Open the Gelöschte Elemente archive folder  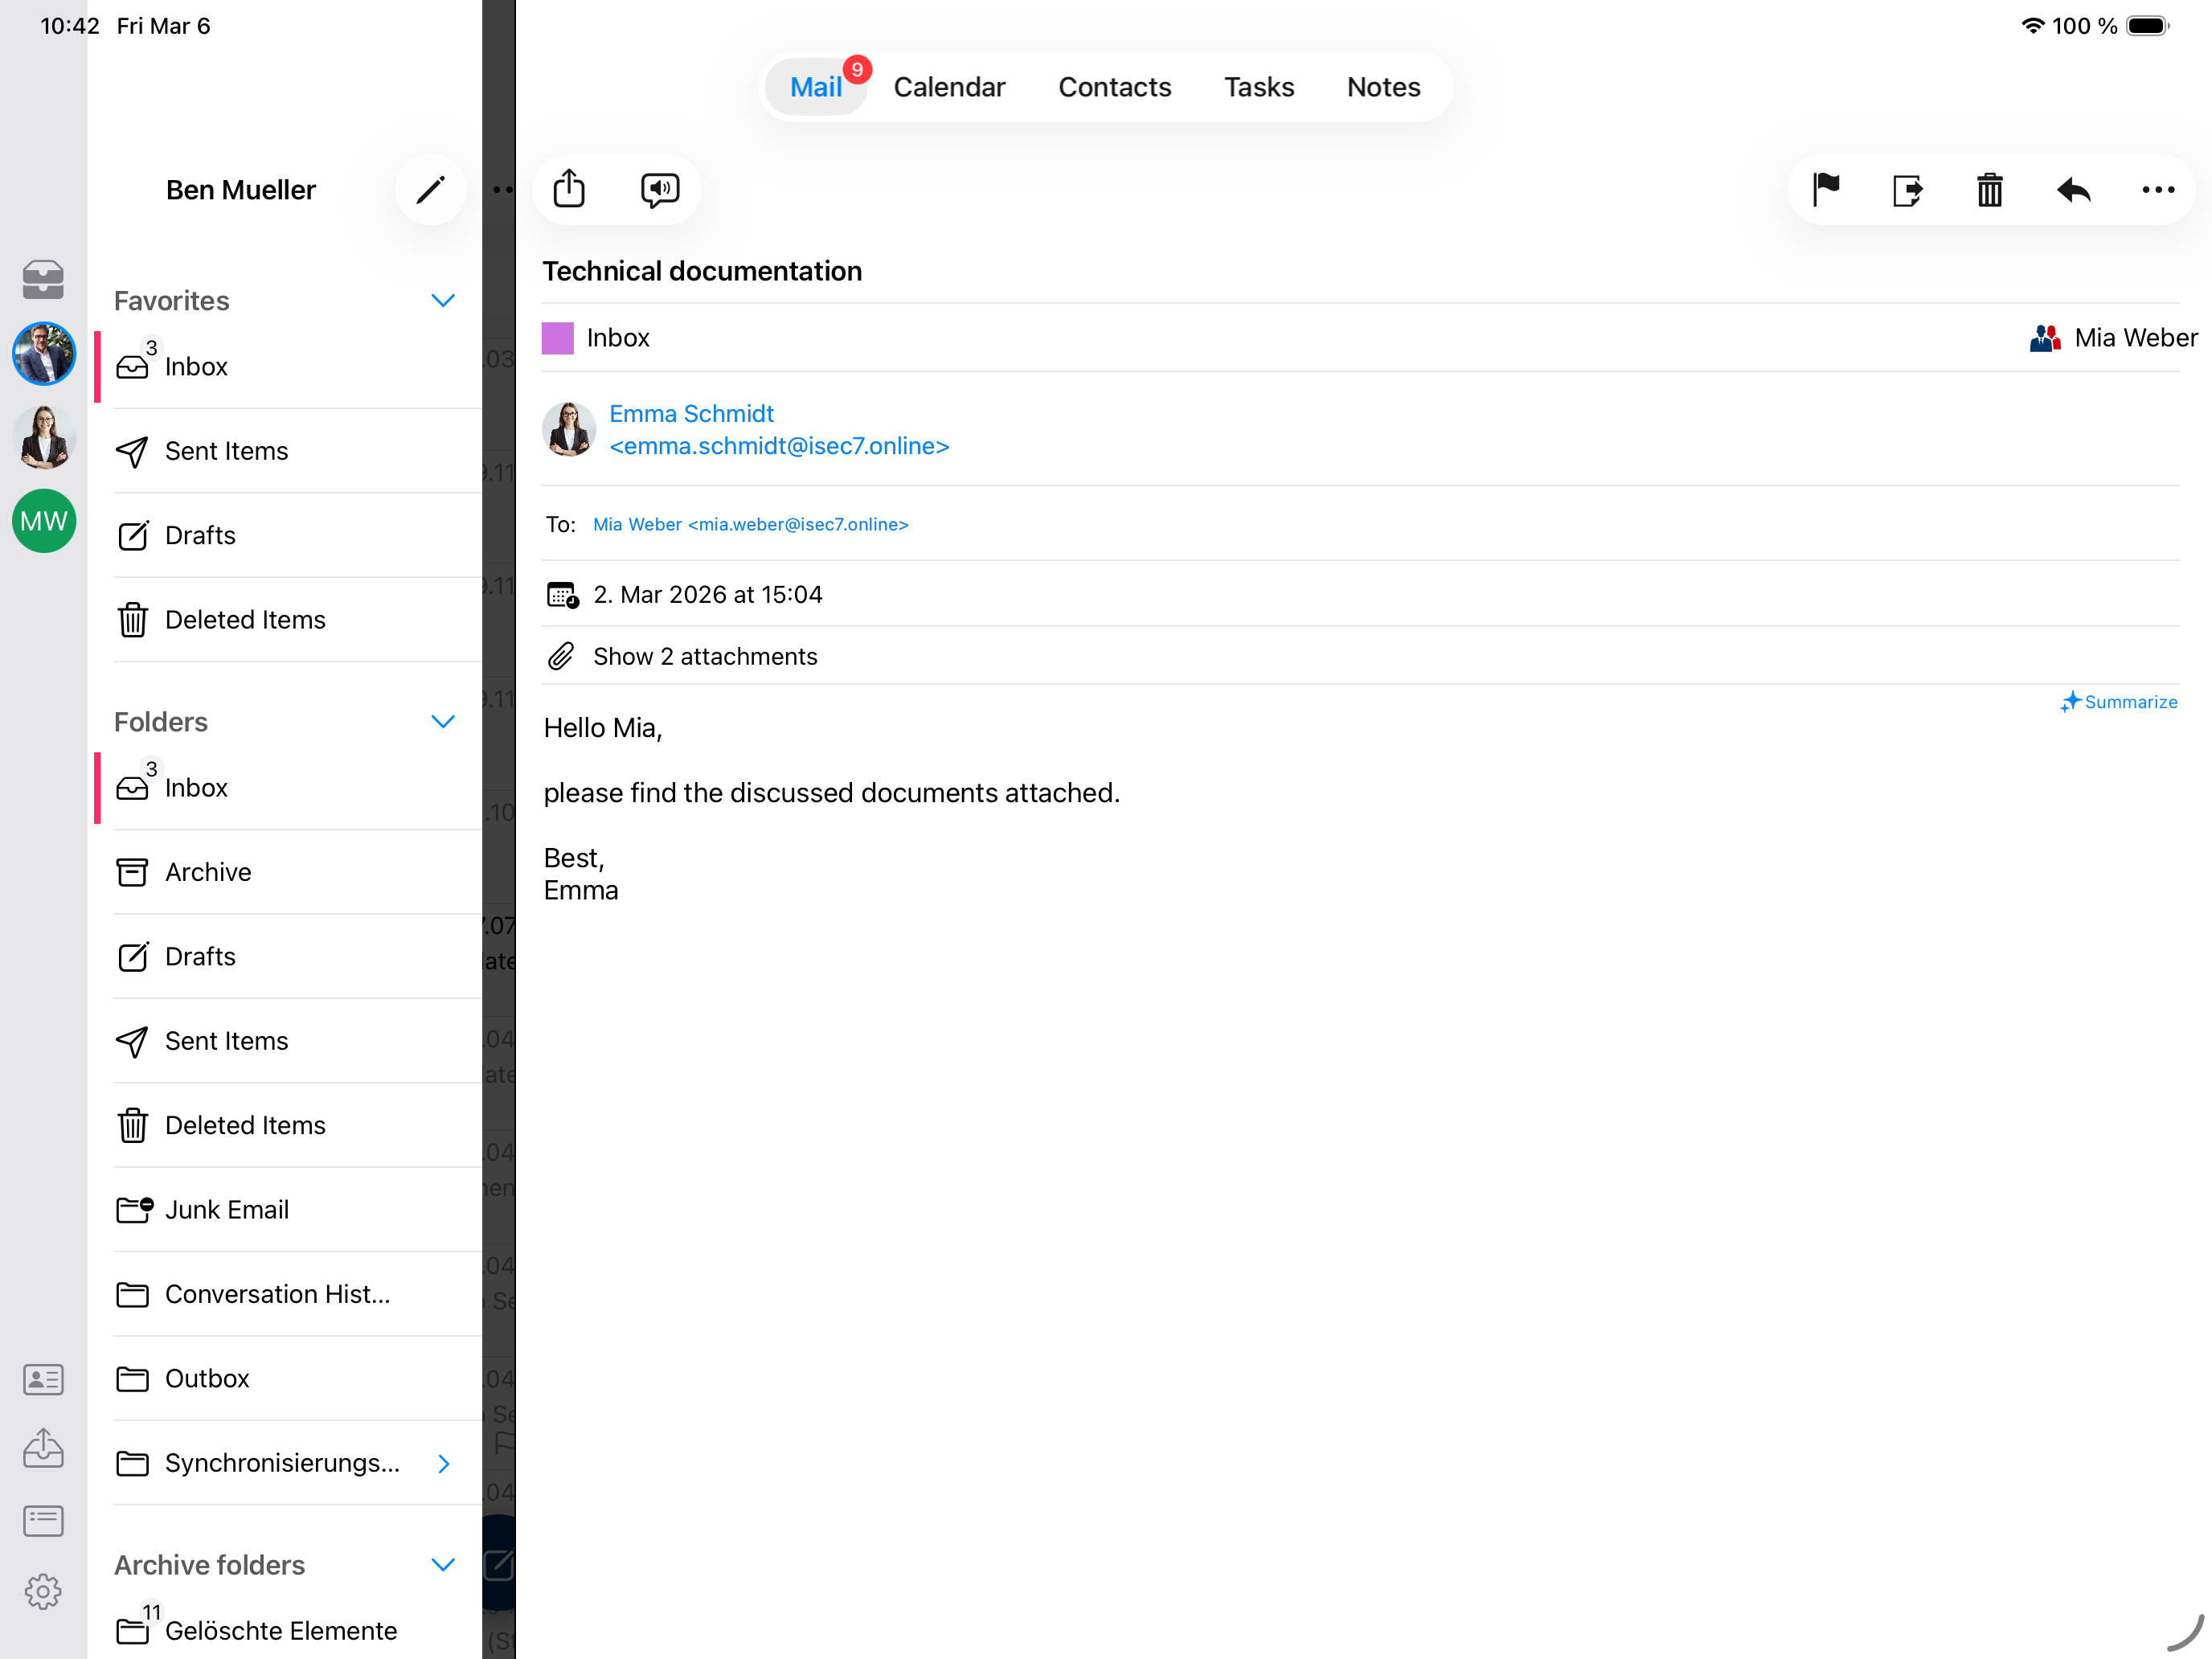tap(296, 1630)
